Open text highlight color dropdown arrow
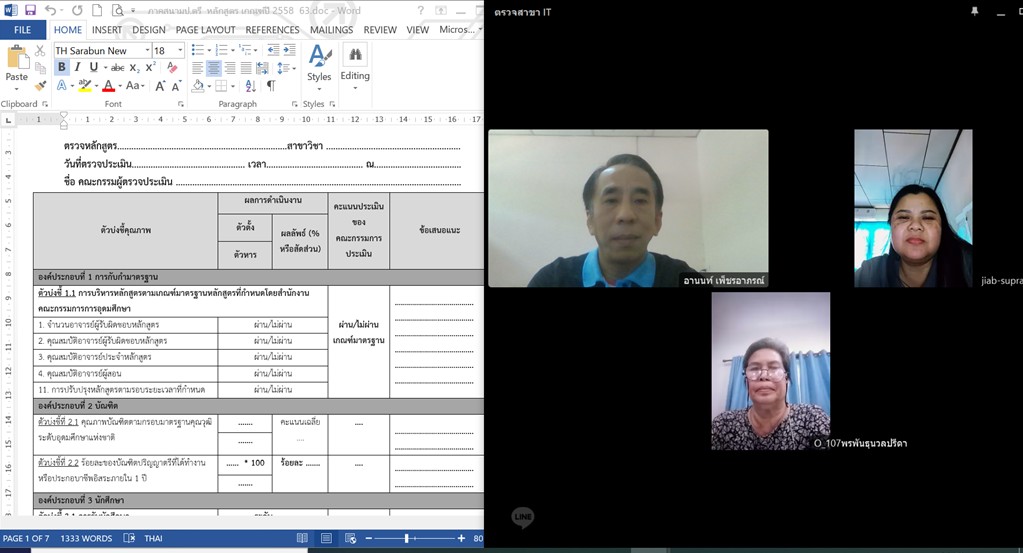 (x=96, y=86)
